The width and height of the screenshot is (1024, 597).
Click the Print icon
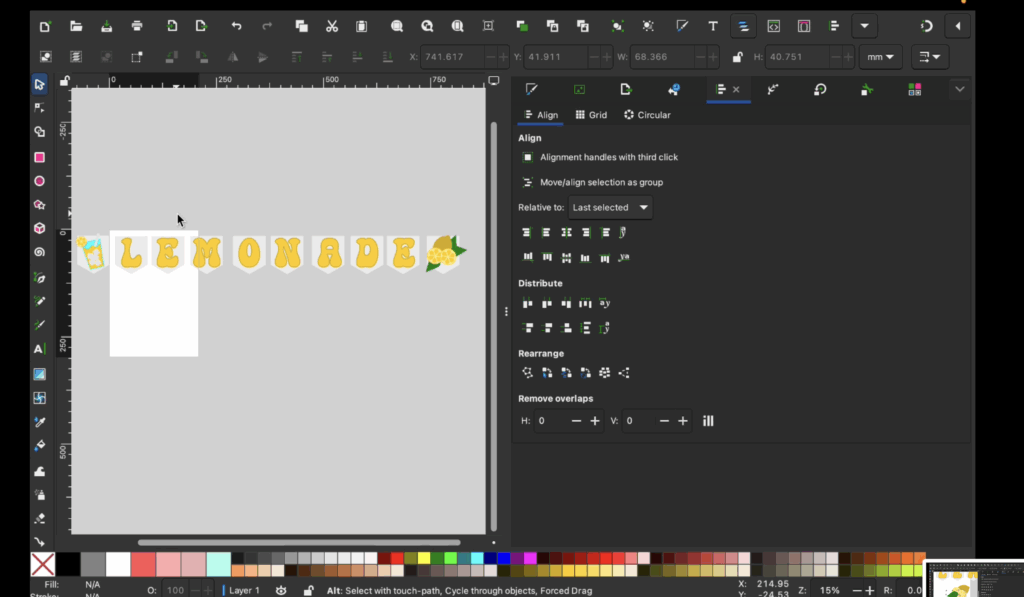[136, 26]
